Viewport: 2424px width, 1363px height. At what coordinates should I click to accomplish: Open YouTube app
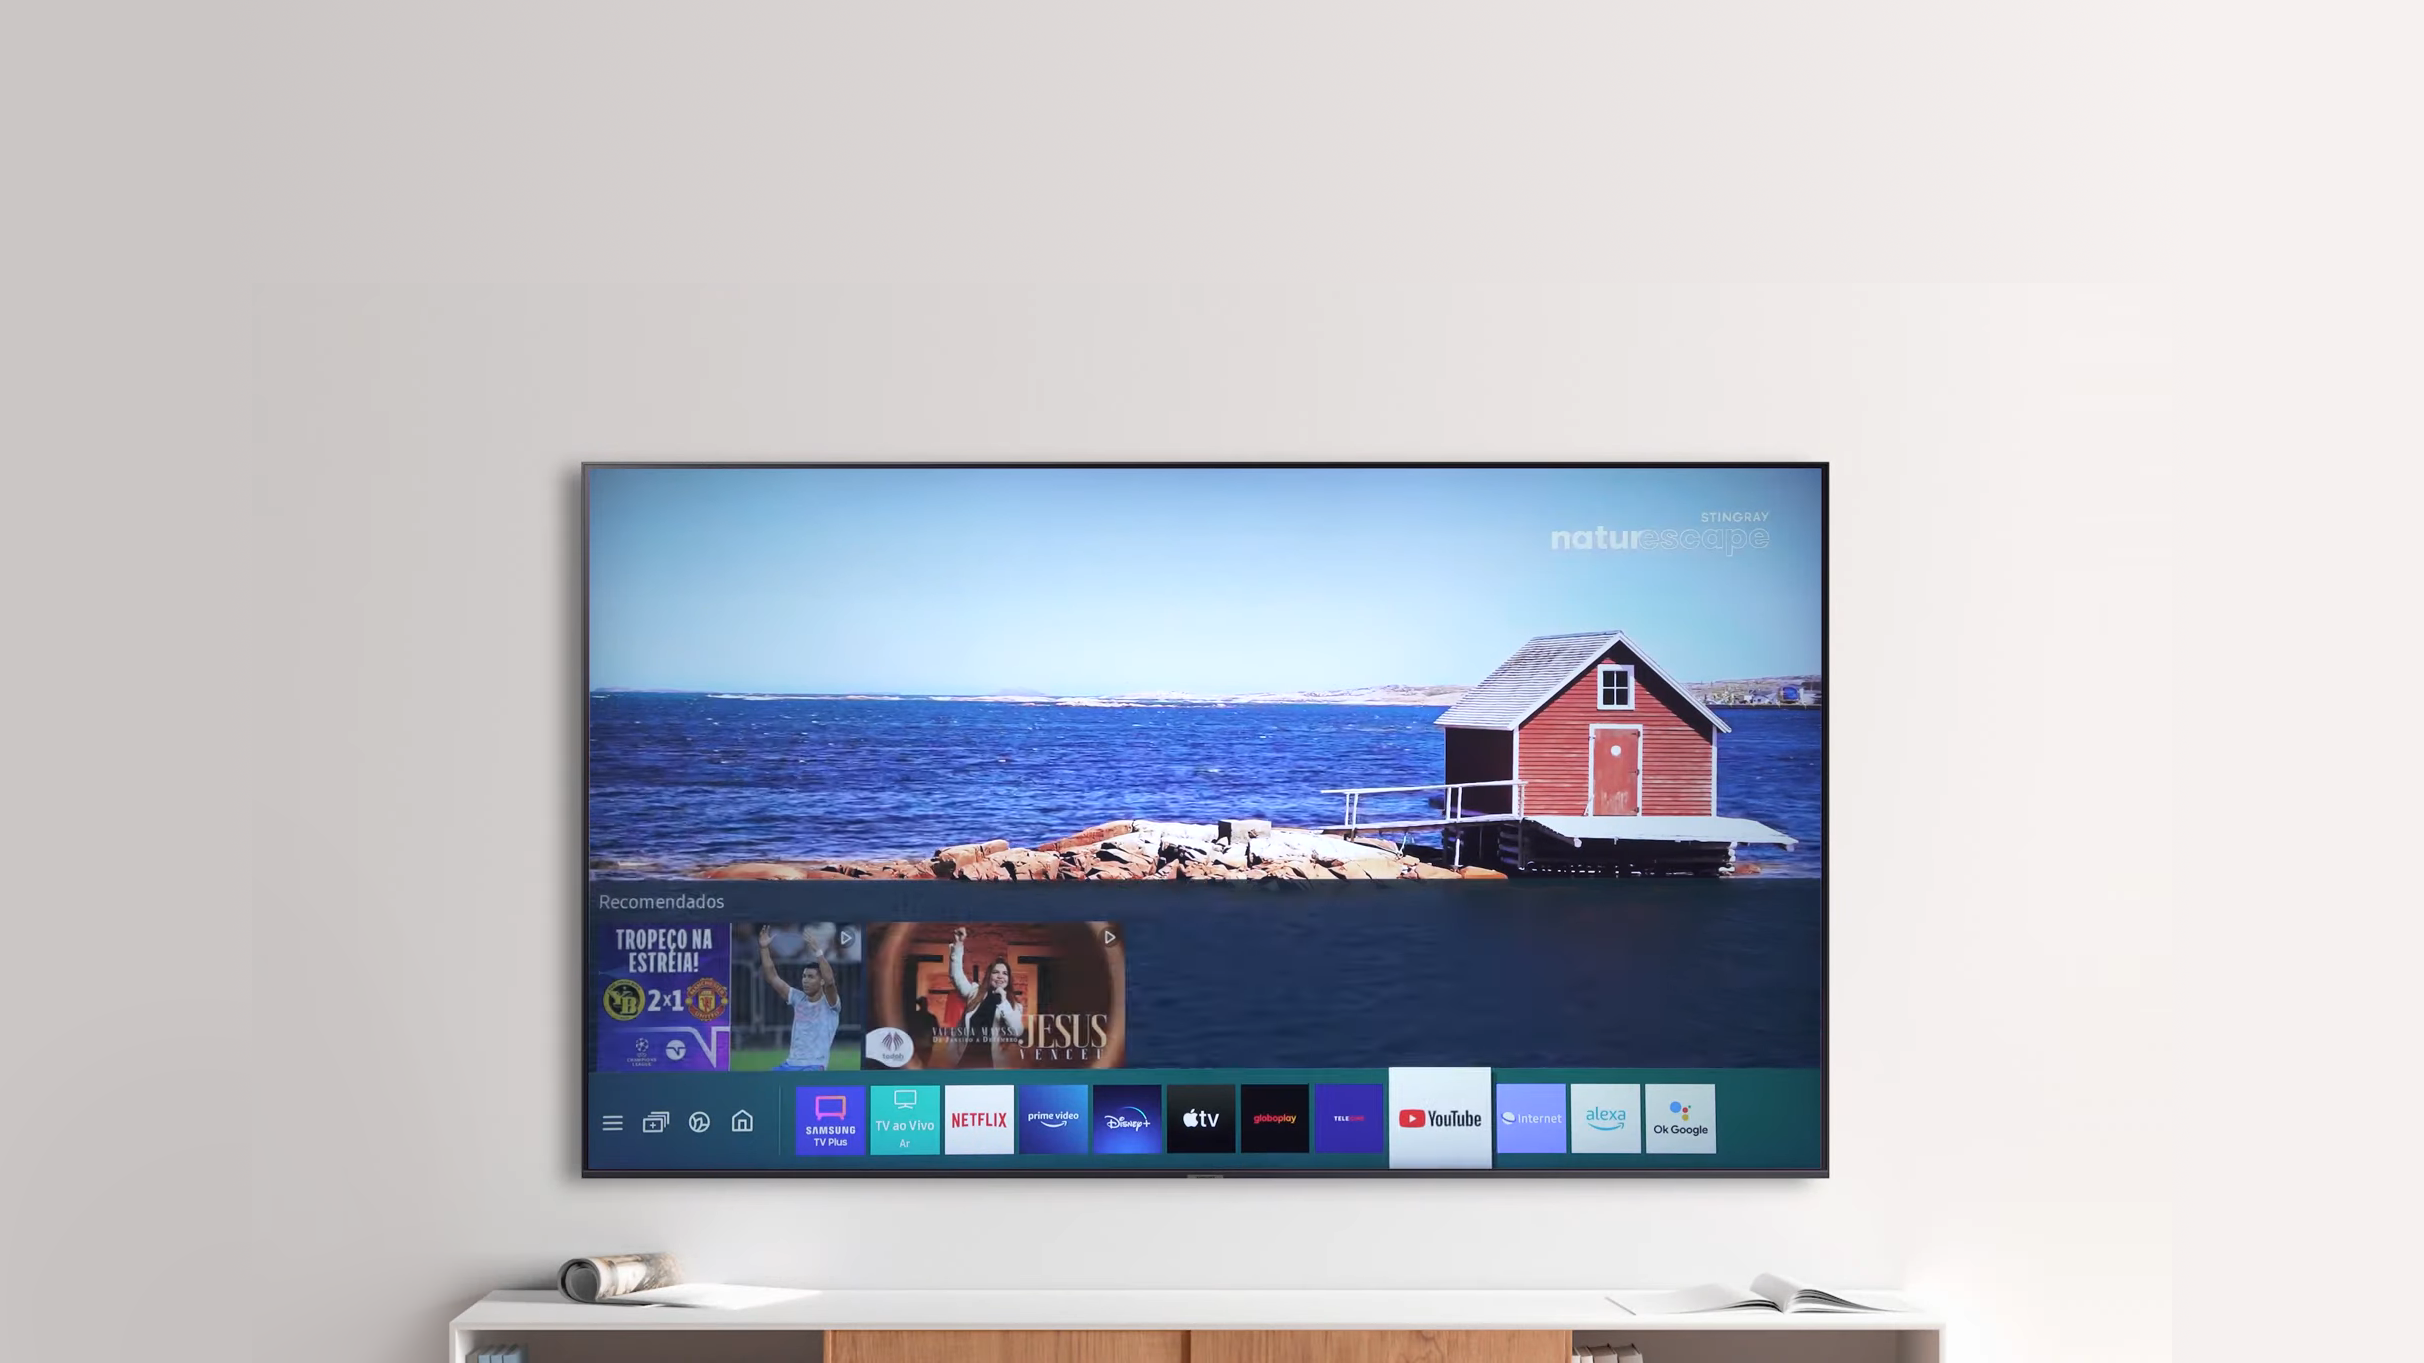point(1437,1117)
